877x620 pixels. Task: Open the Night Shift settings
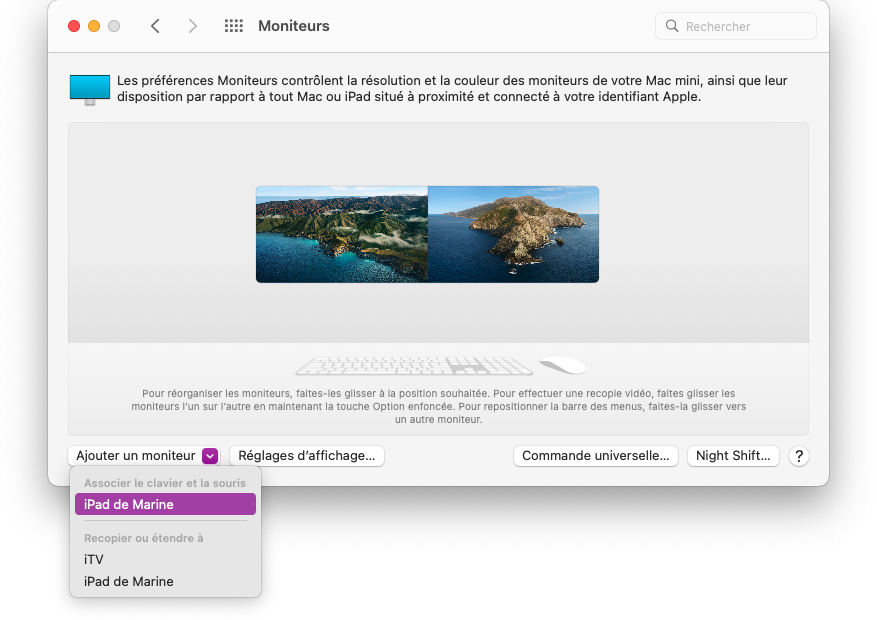733,456
